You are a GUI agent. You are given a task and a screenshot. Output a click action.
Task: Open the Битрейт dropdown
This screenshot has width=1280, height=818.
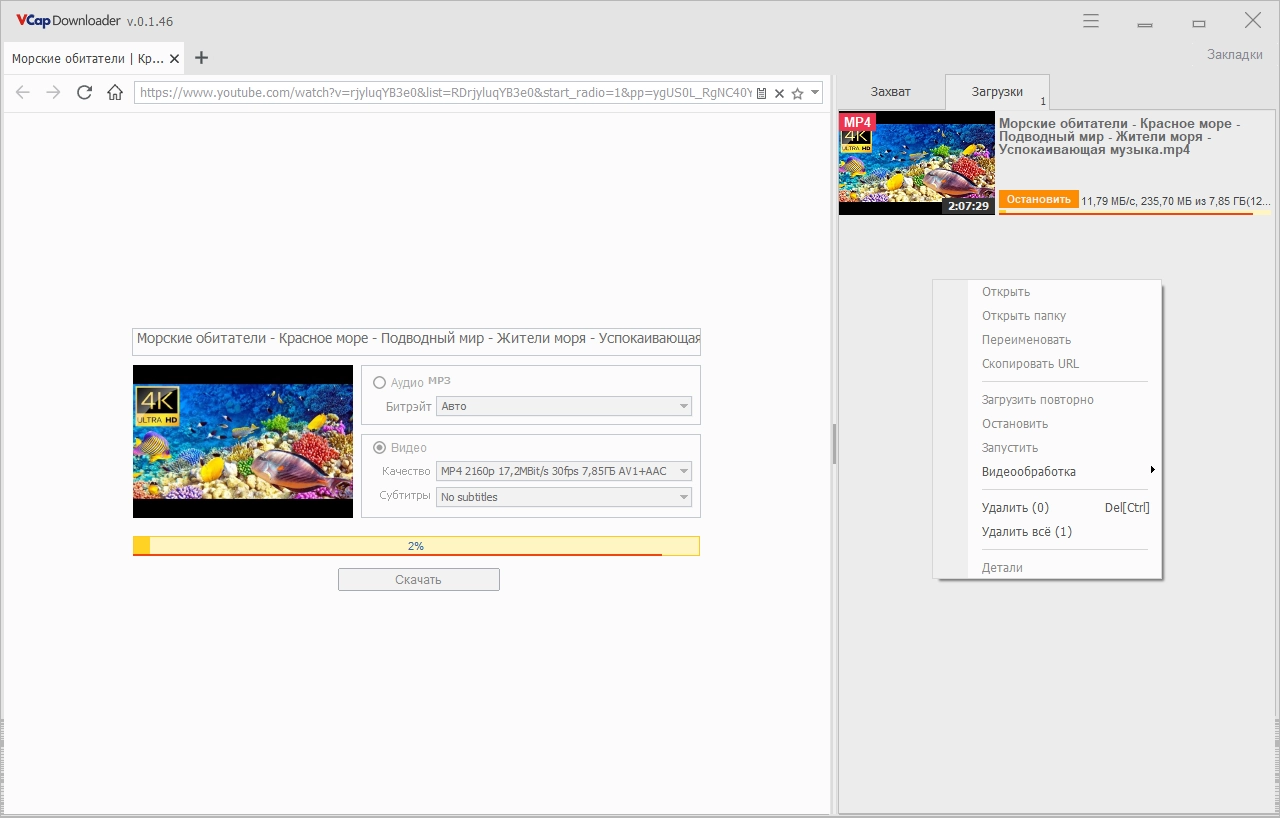click(564, 406)
